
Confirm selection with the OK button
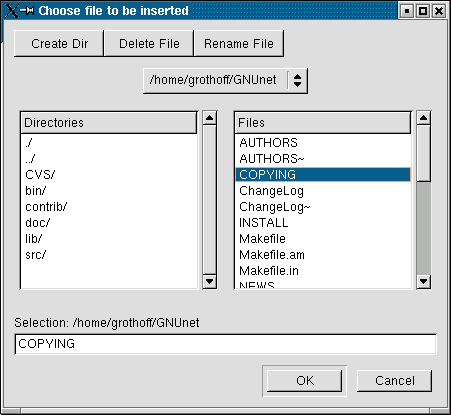pos(305,381)
